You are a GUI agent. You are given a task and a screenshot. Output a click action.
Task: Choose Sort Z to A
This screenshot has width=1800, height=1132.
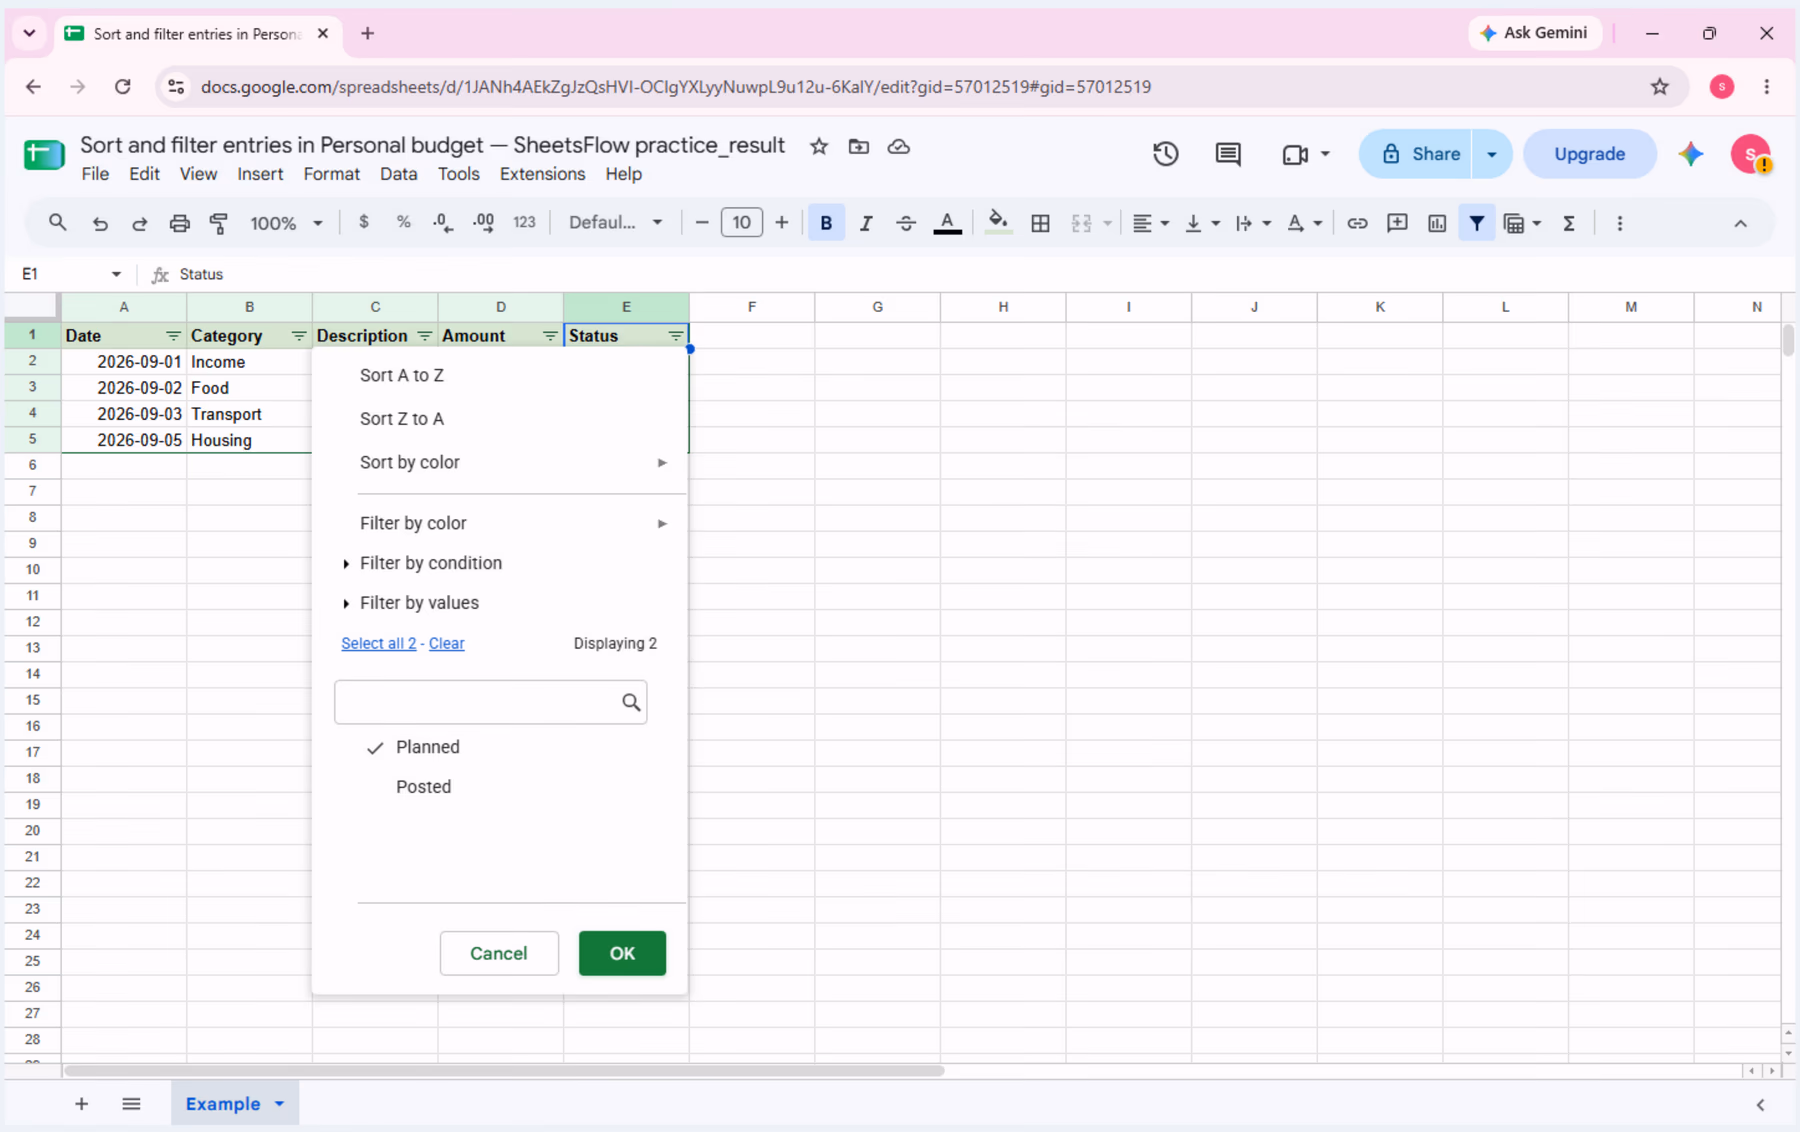402,419
